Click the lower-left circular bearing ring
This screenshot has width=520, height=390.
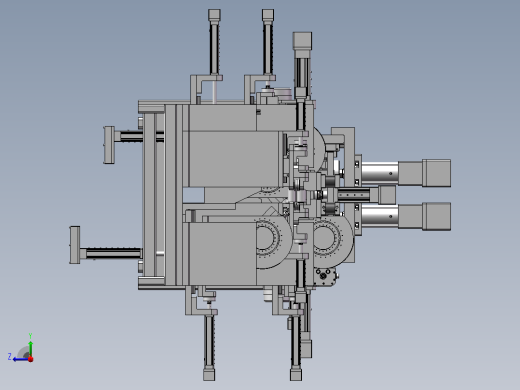(268, 238)
